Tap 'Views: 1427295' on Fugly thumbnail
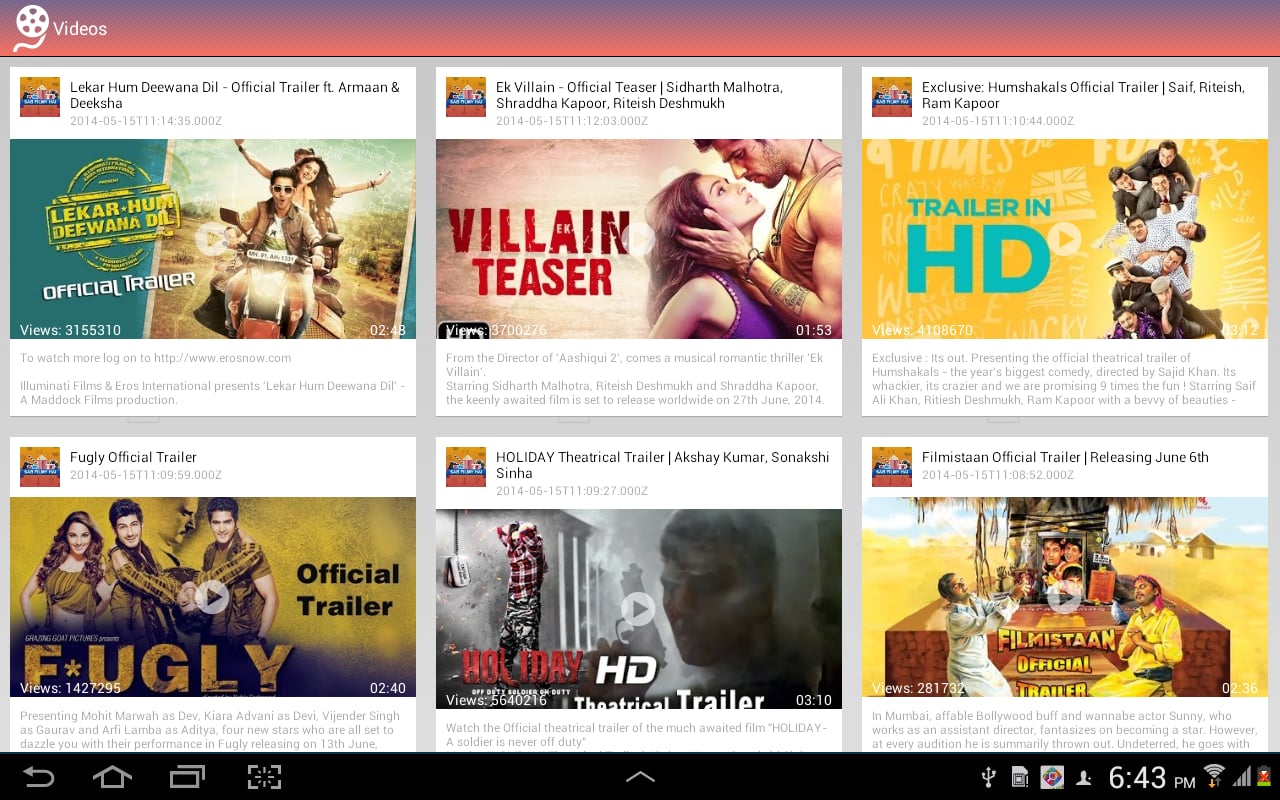This screenshot has width=1280, height=800. pyautogui.click(x=70, y=688)
